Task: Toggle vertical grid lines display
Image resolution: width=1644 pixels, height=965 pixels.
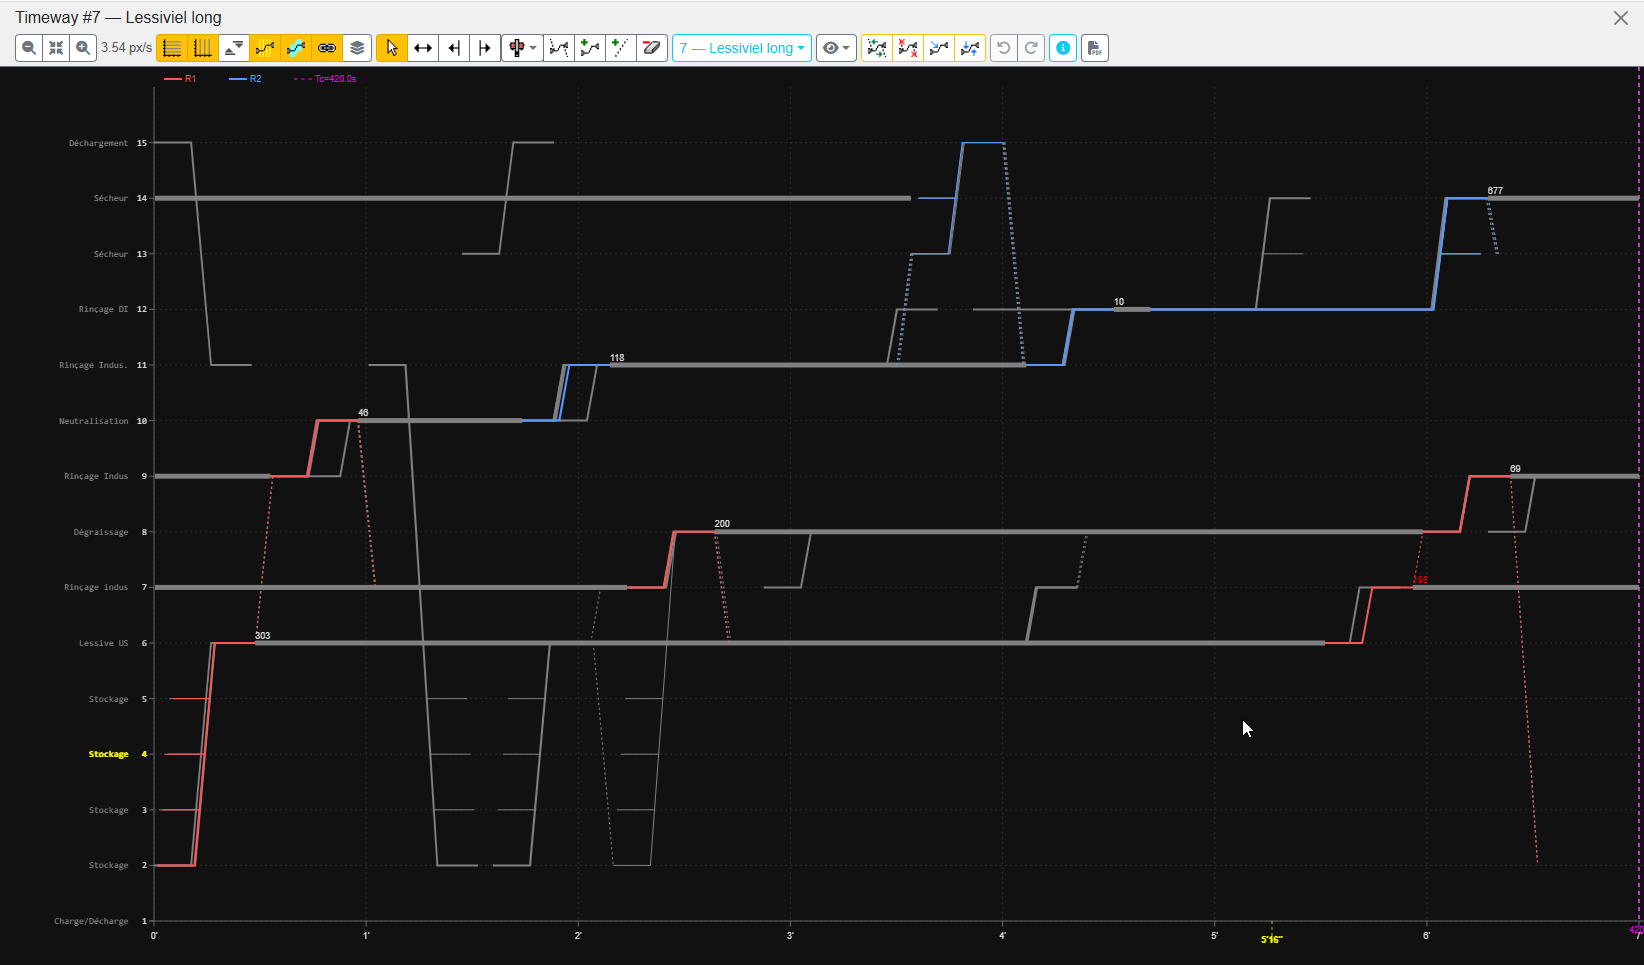Action: 203,48
